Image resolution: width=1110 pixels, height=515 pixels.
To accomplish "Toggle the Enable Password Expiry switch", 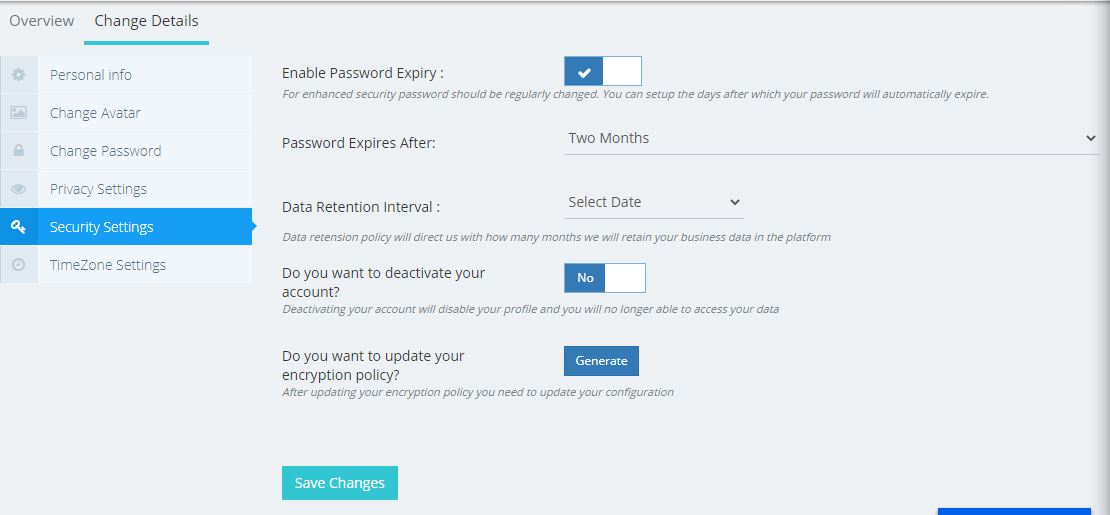I will [602, 71].
